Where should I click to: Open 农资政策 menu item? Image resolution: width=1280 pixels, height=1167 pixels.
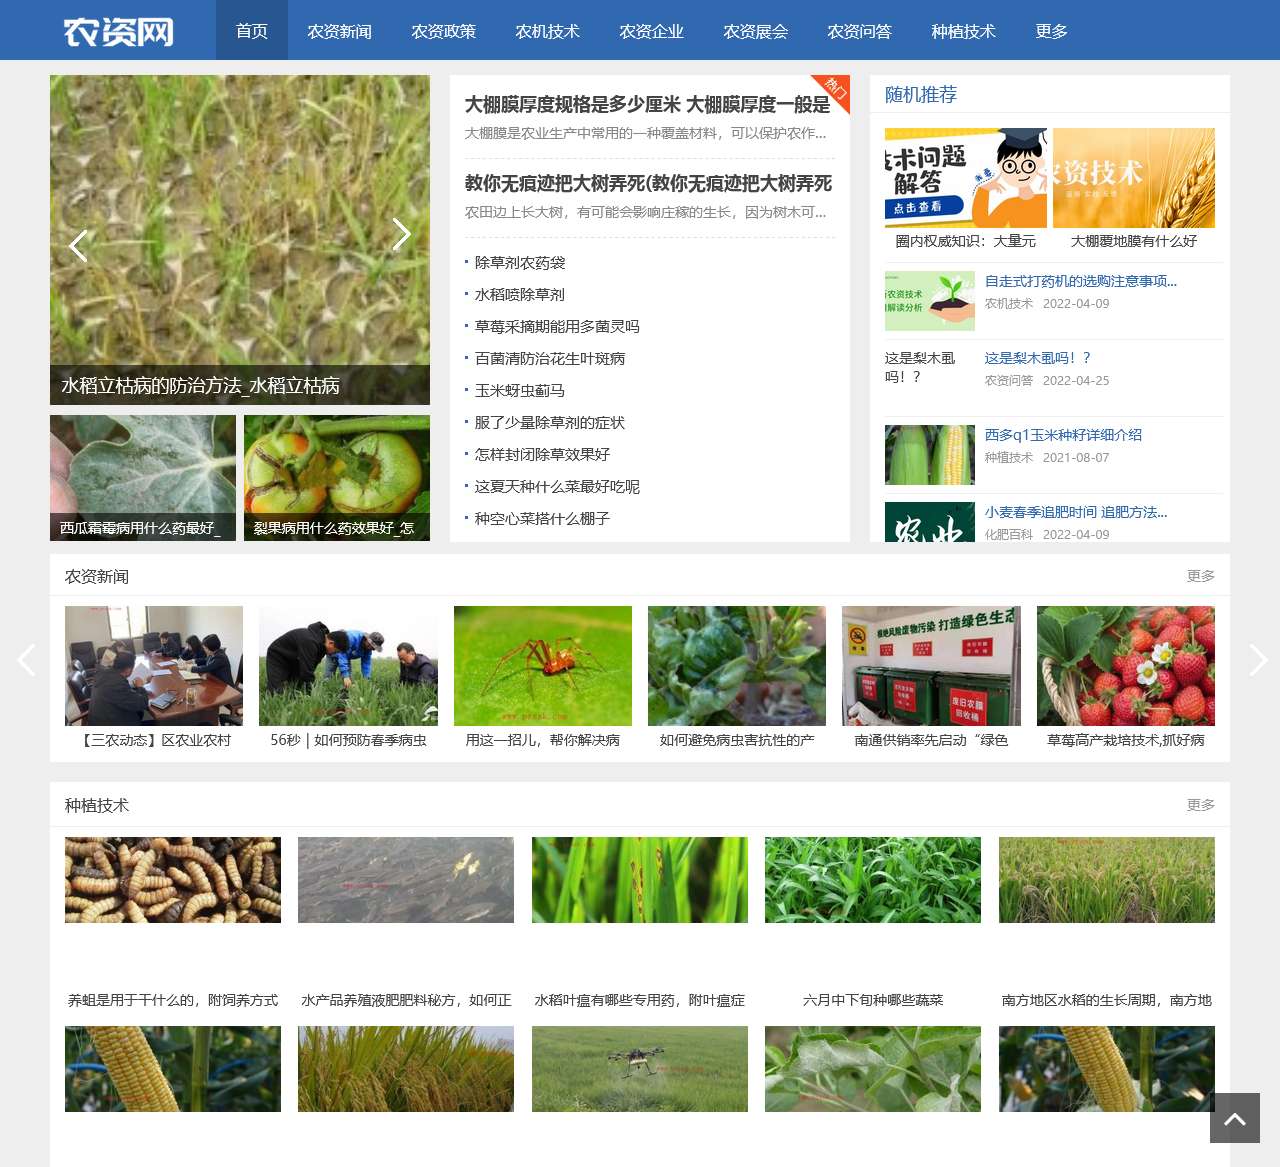coord(444,30)
